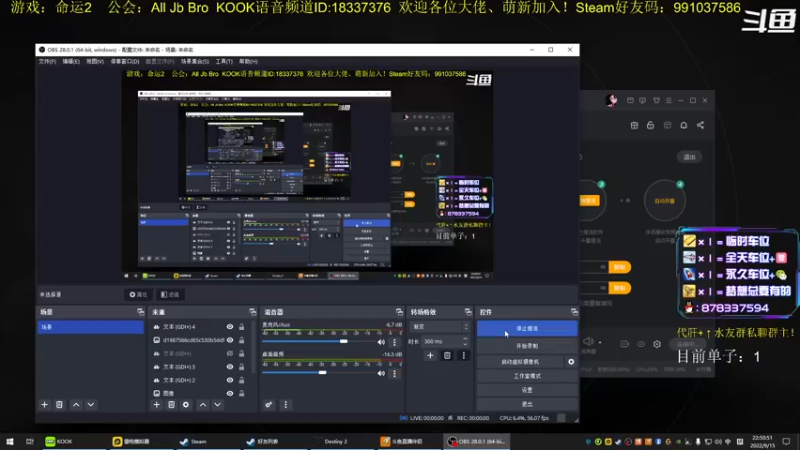Viewport: 800px width, 450px height.
Task: Click the stop streaming button
Action: 527,329
